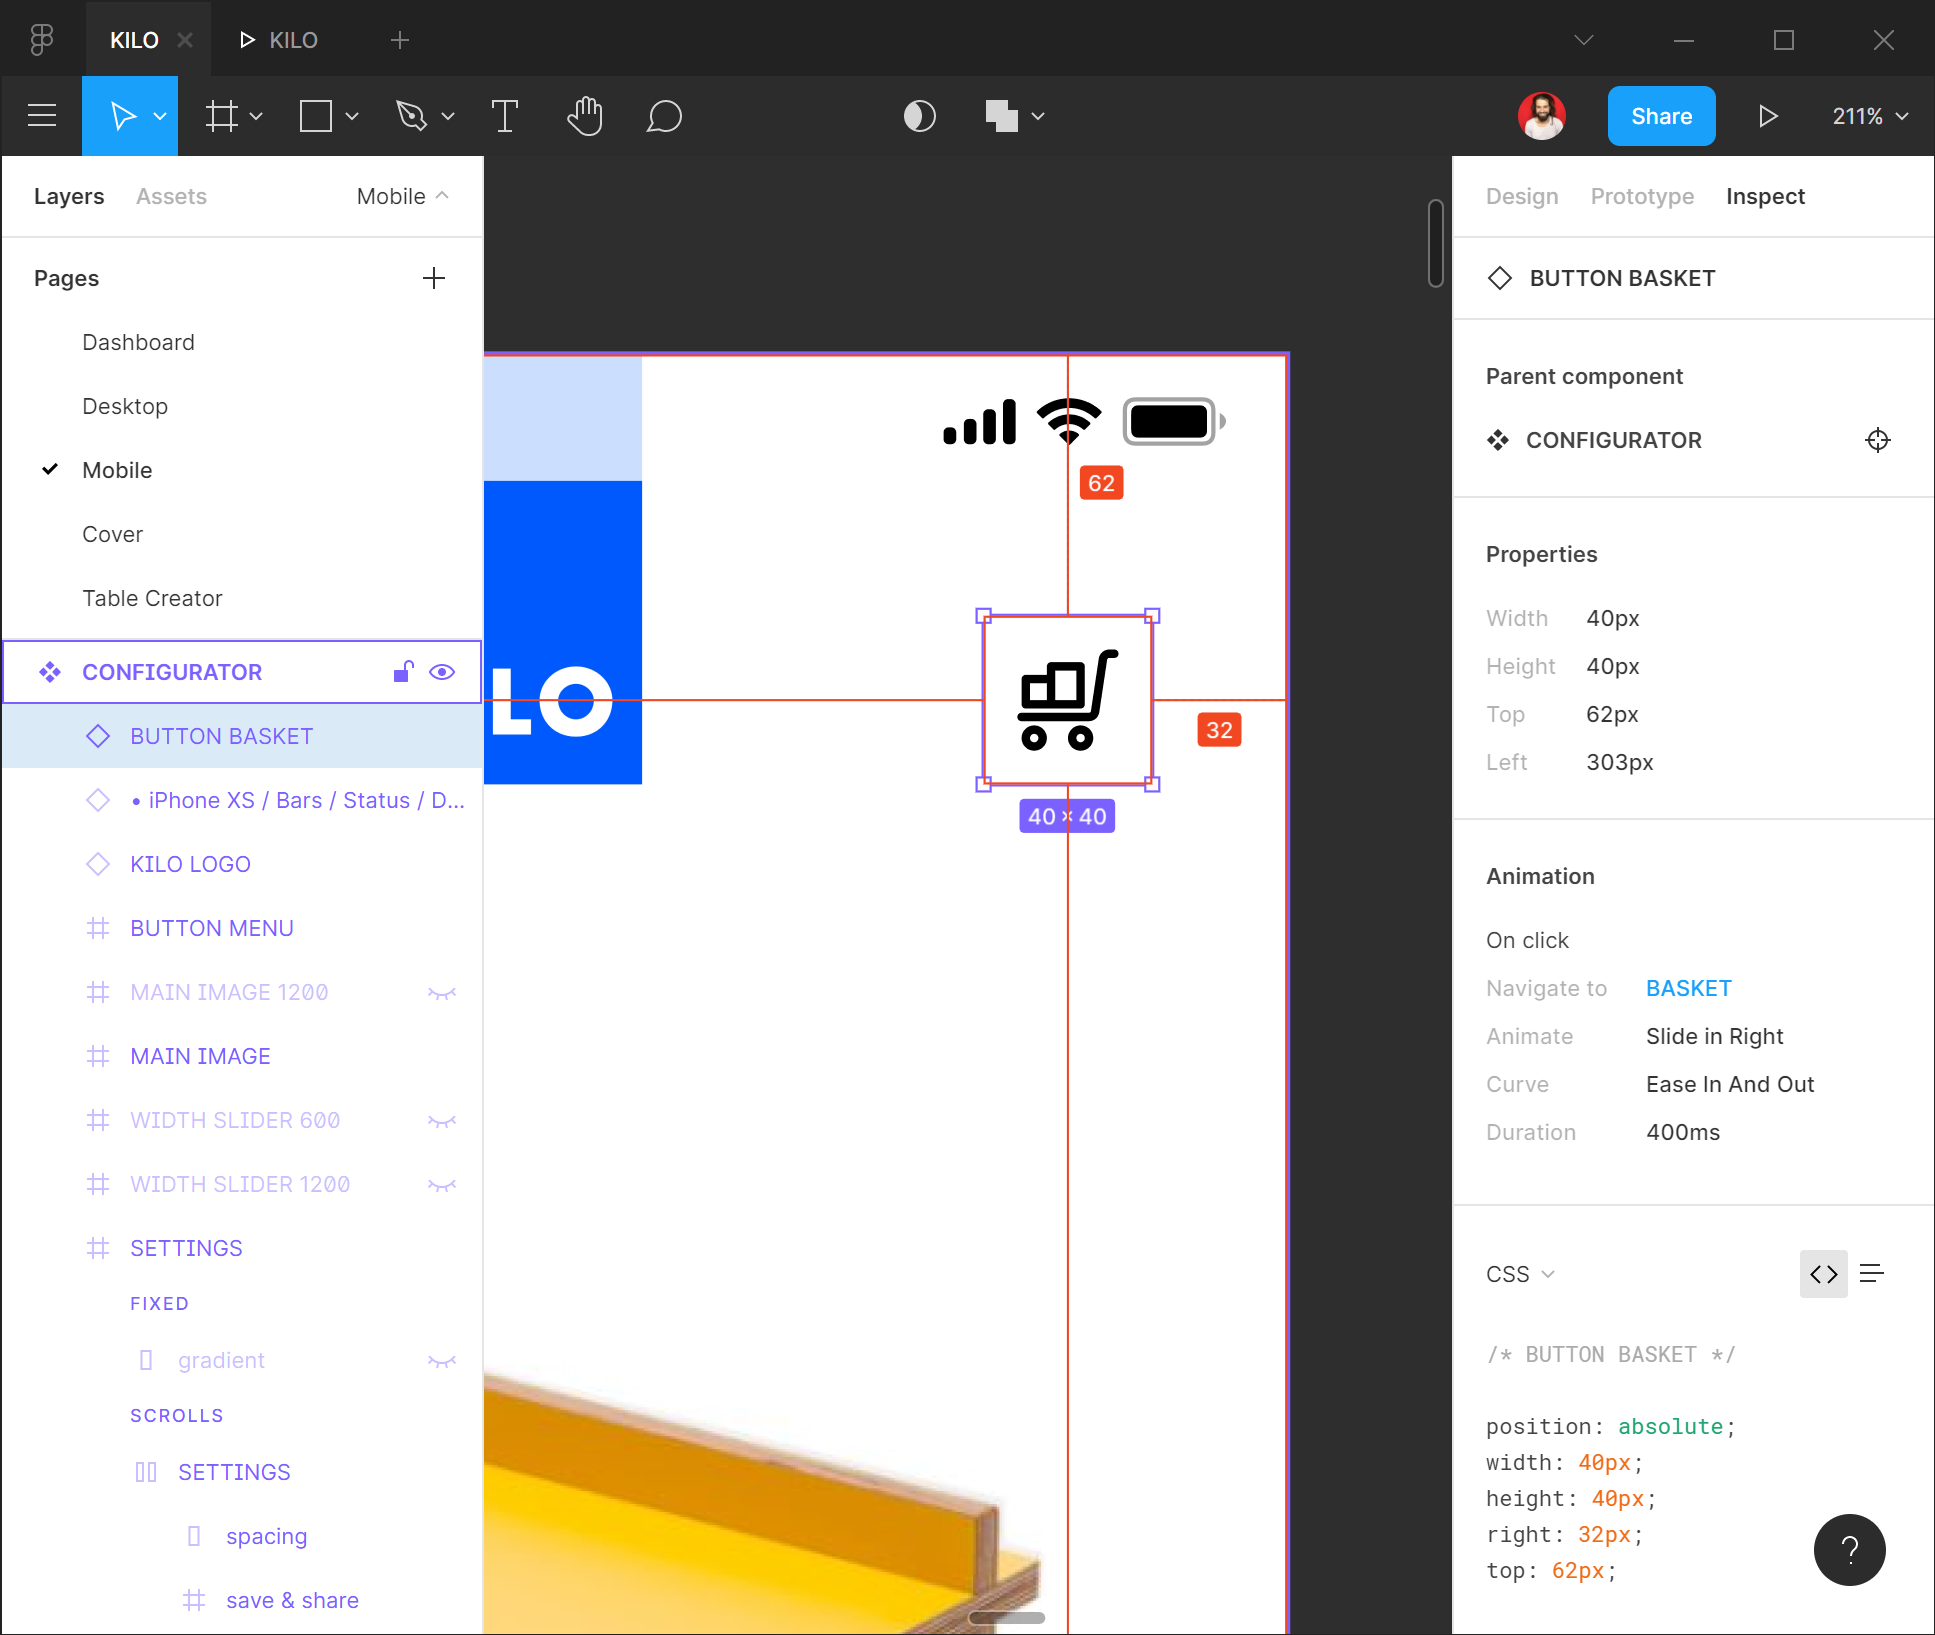Click the canvas vertical scrollbar
The width and height of the screenshot is (1935, 1635).
1435,243
